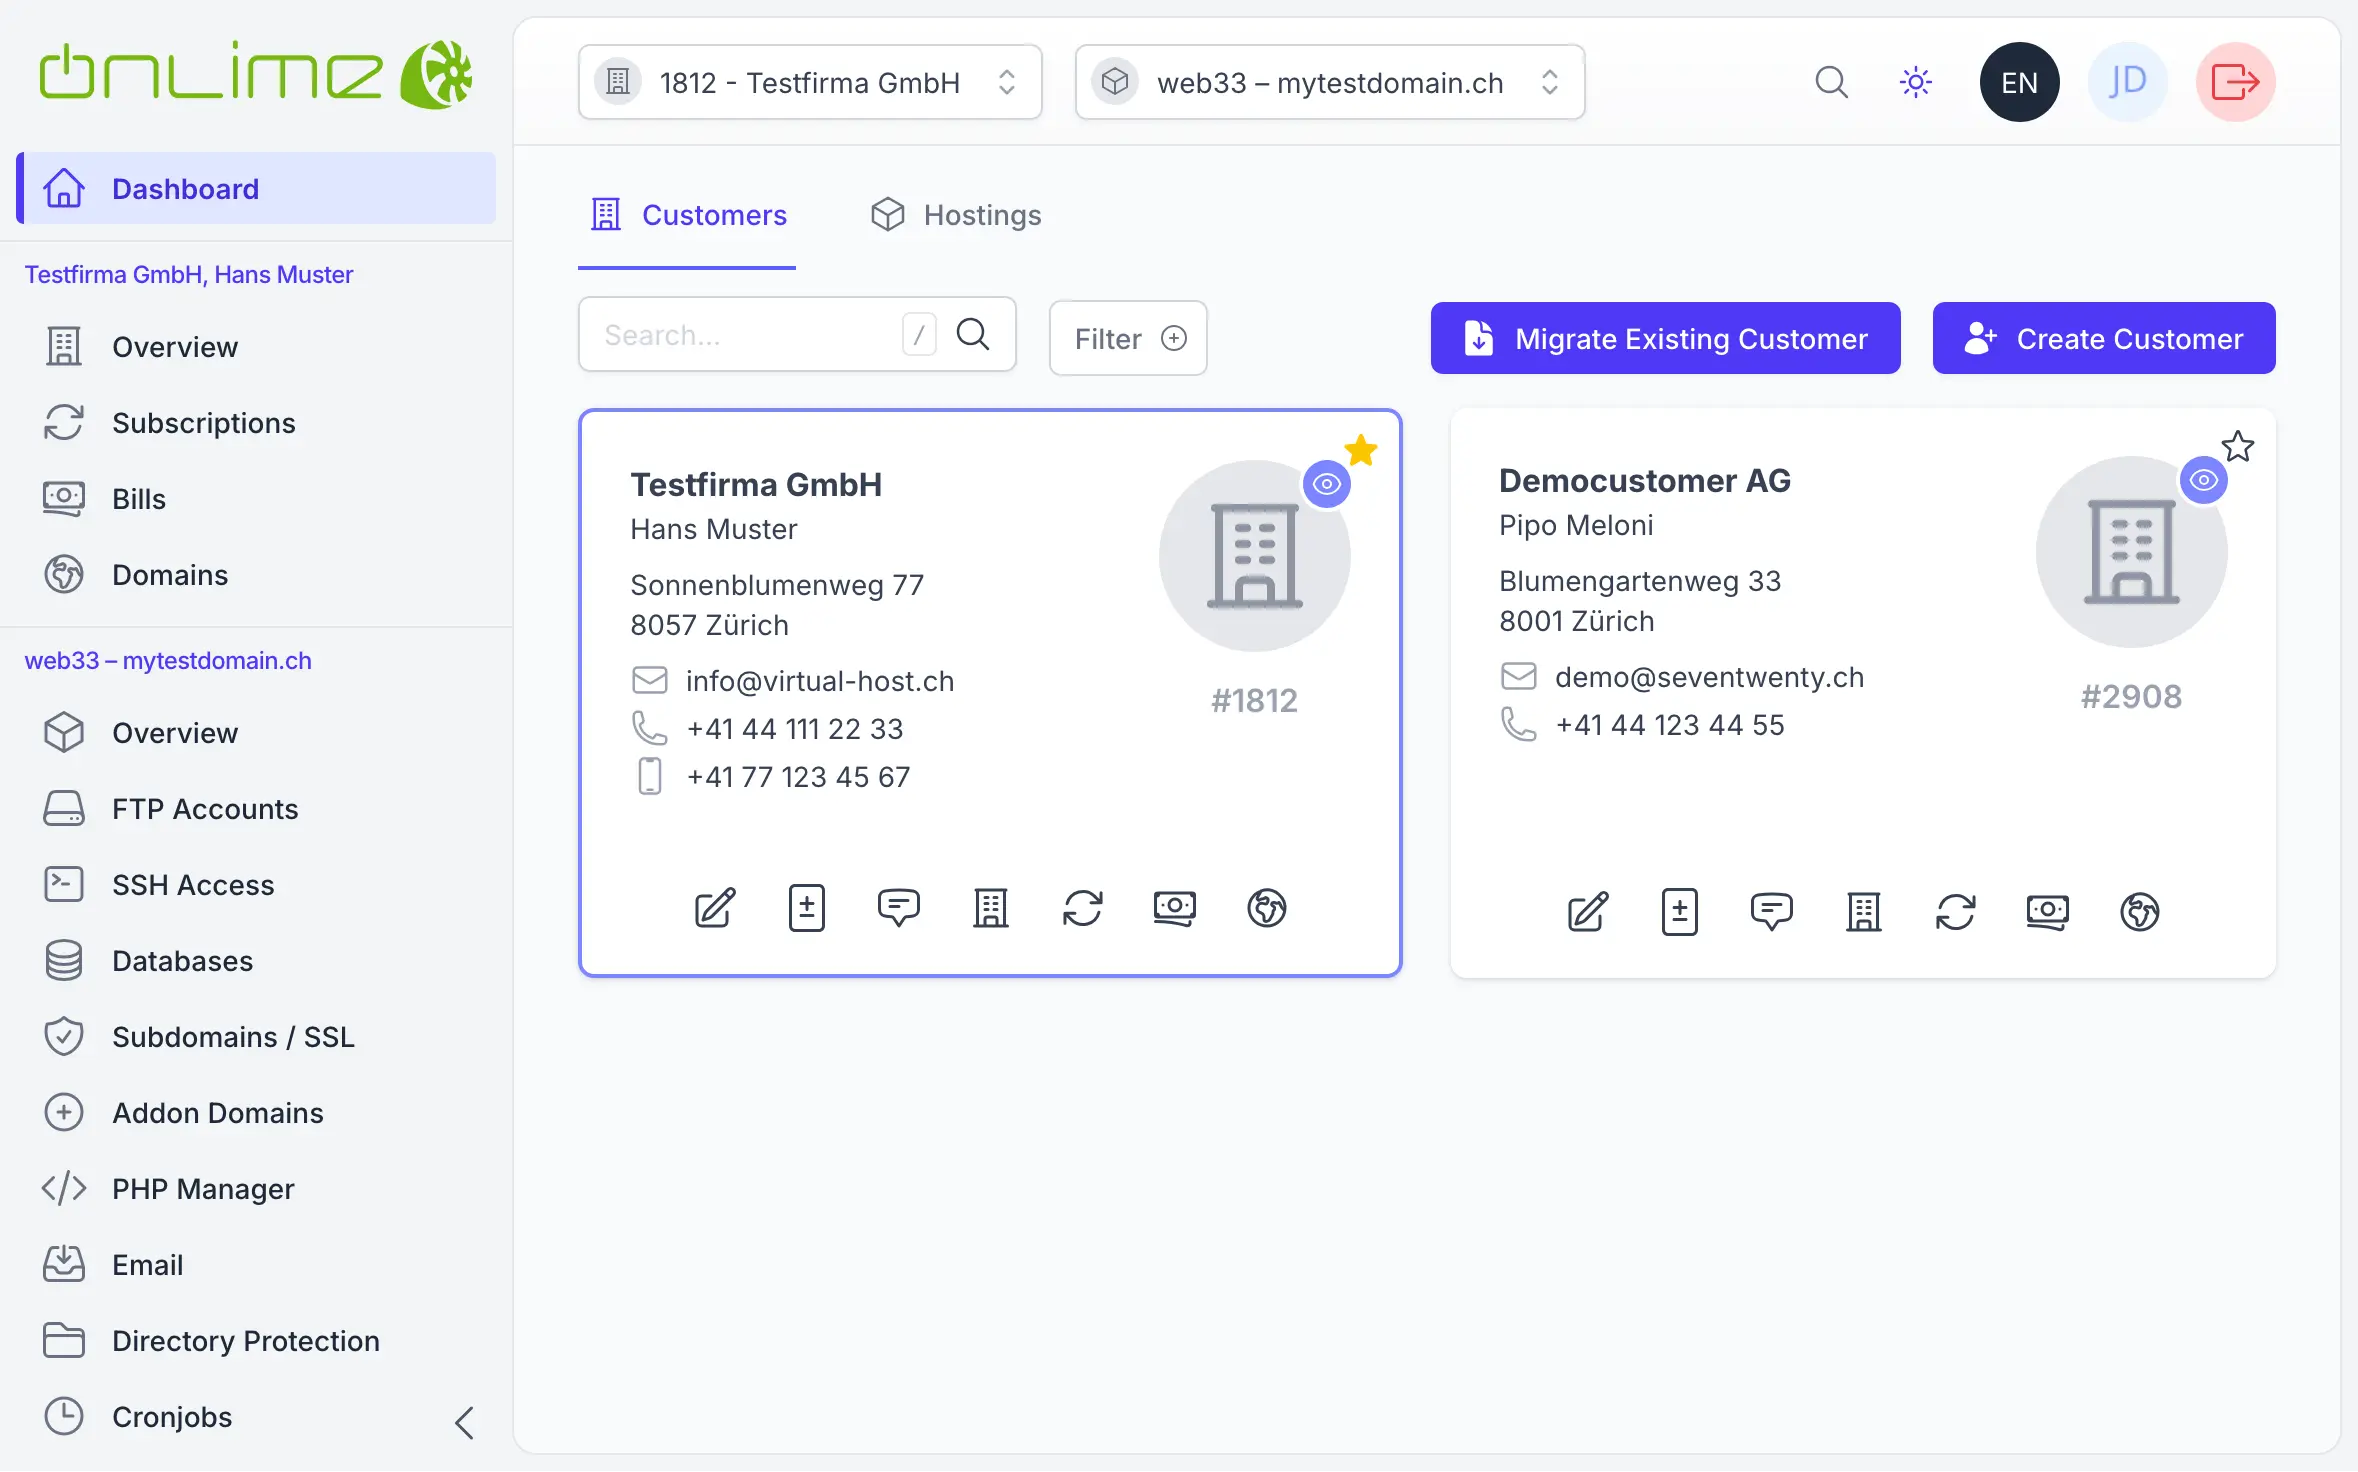Collapse the sidebar with chevron arrow

464,1422
